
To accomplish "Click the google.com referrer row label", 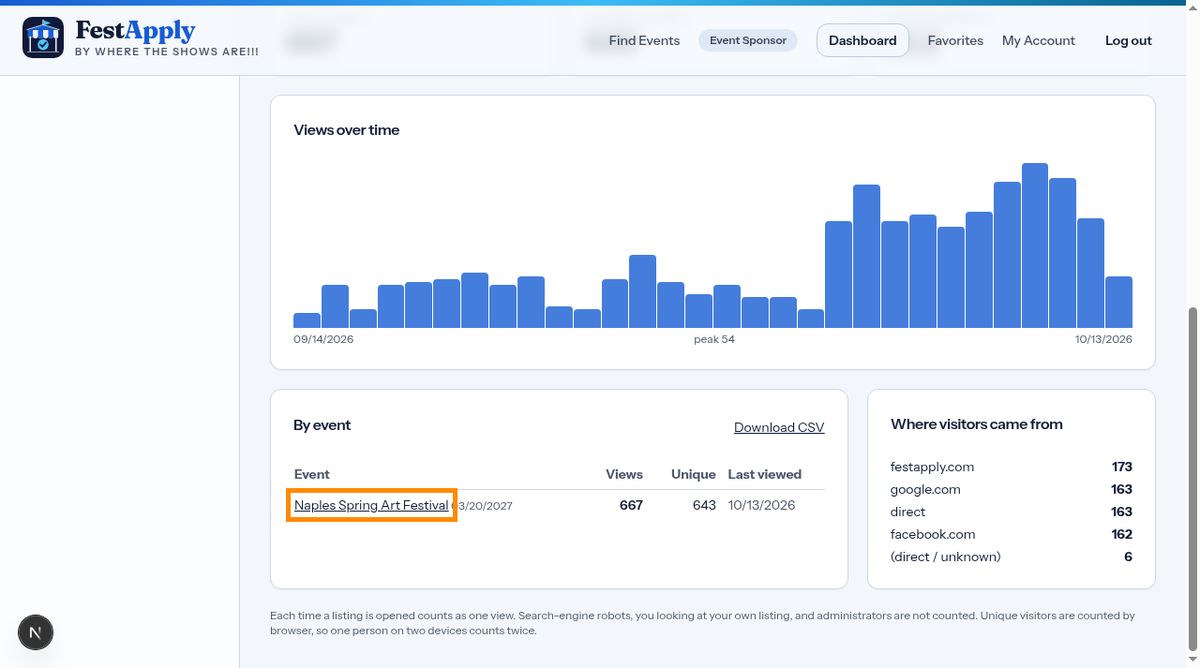I will (x=925, y=489).
